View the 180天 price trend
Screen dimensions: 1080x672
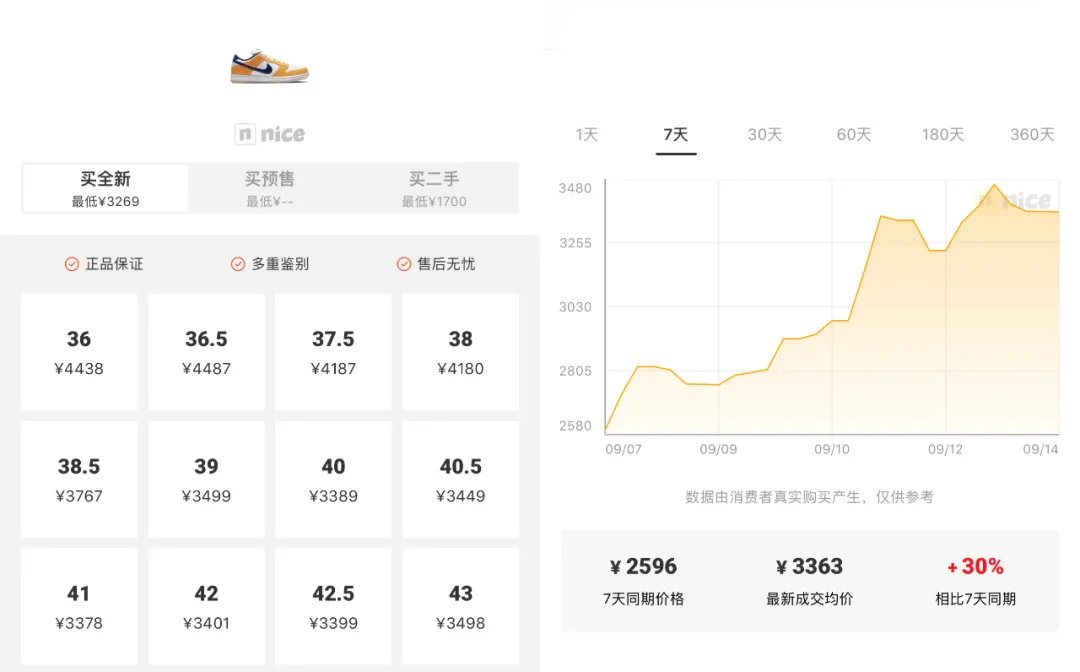[943, 134]
